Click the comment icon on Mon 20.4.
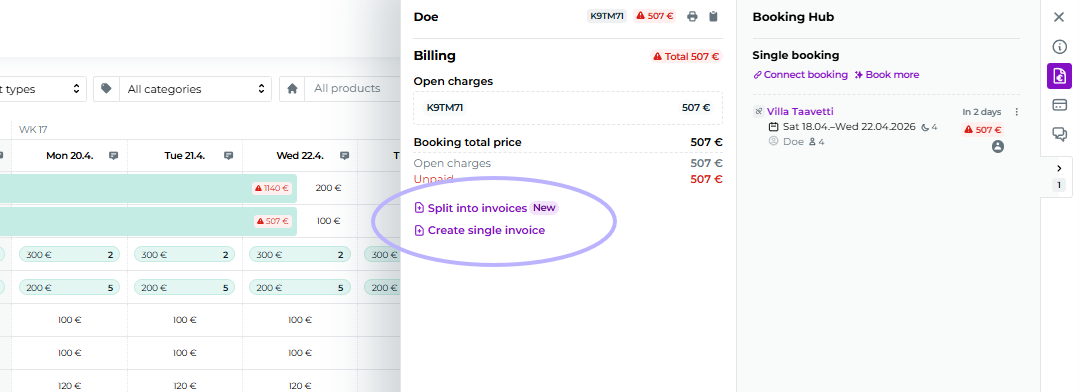 114,156
